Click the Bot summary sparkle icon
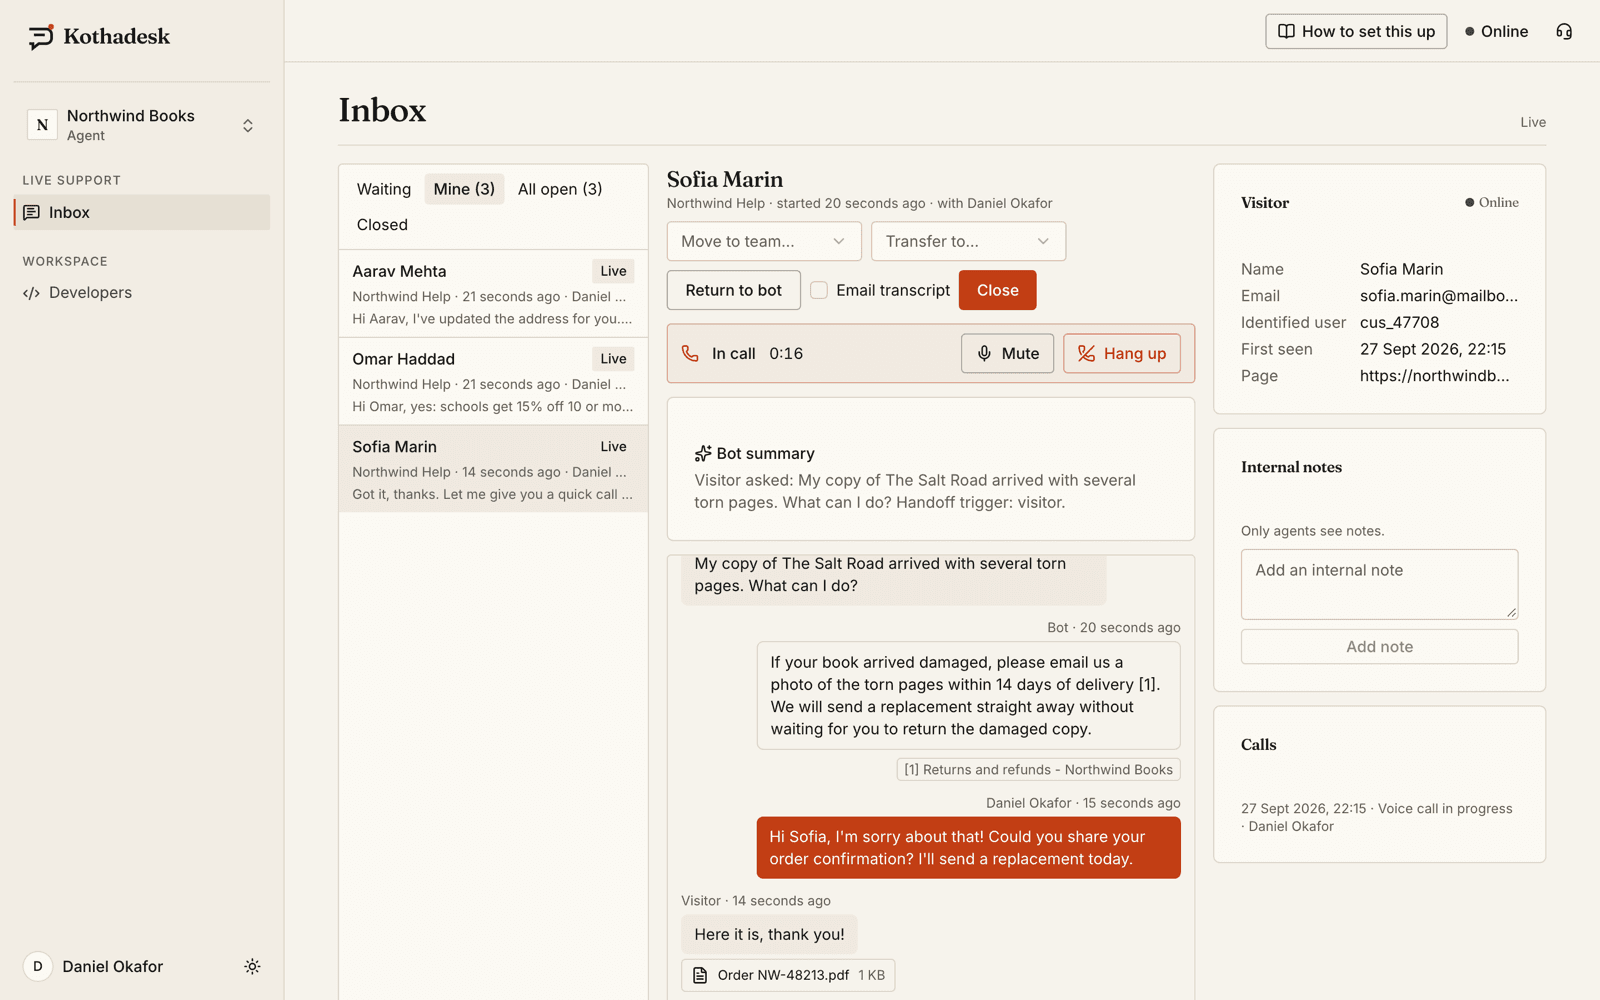This screenshot has width=1600, height=1000. pos(703,453)
